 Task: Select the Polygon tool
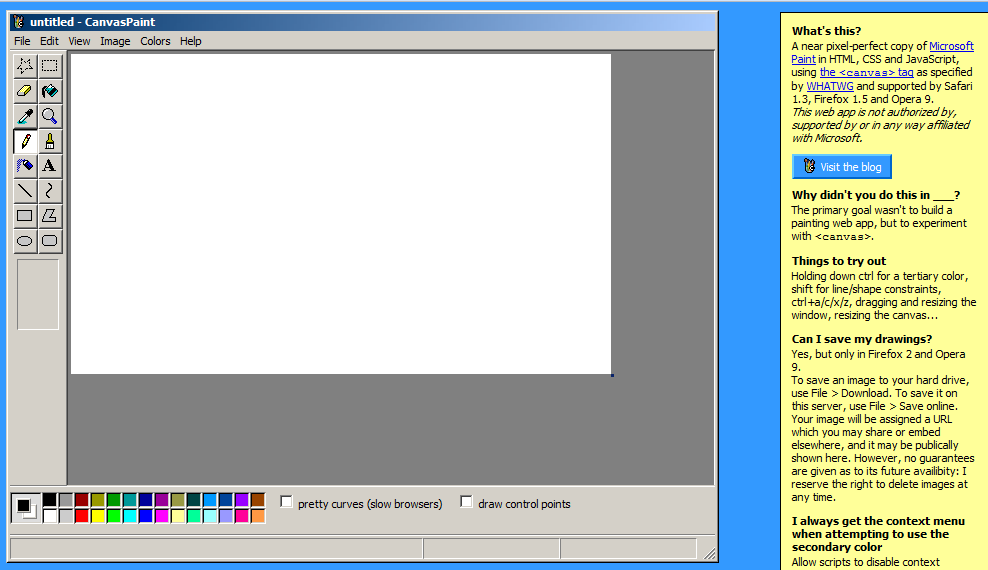(x=50, y=216)
